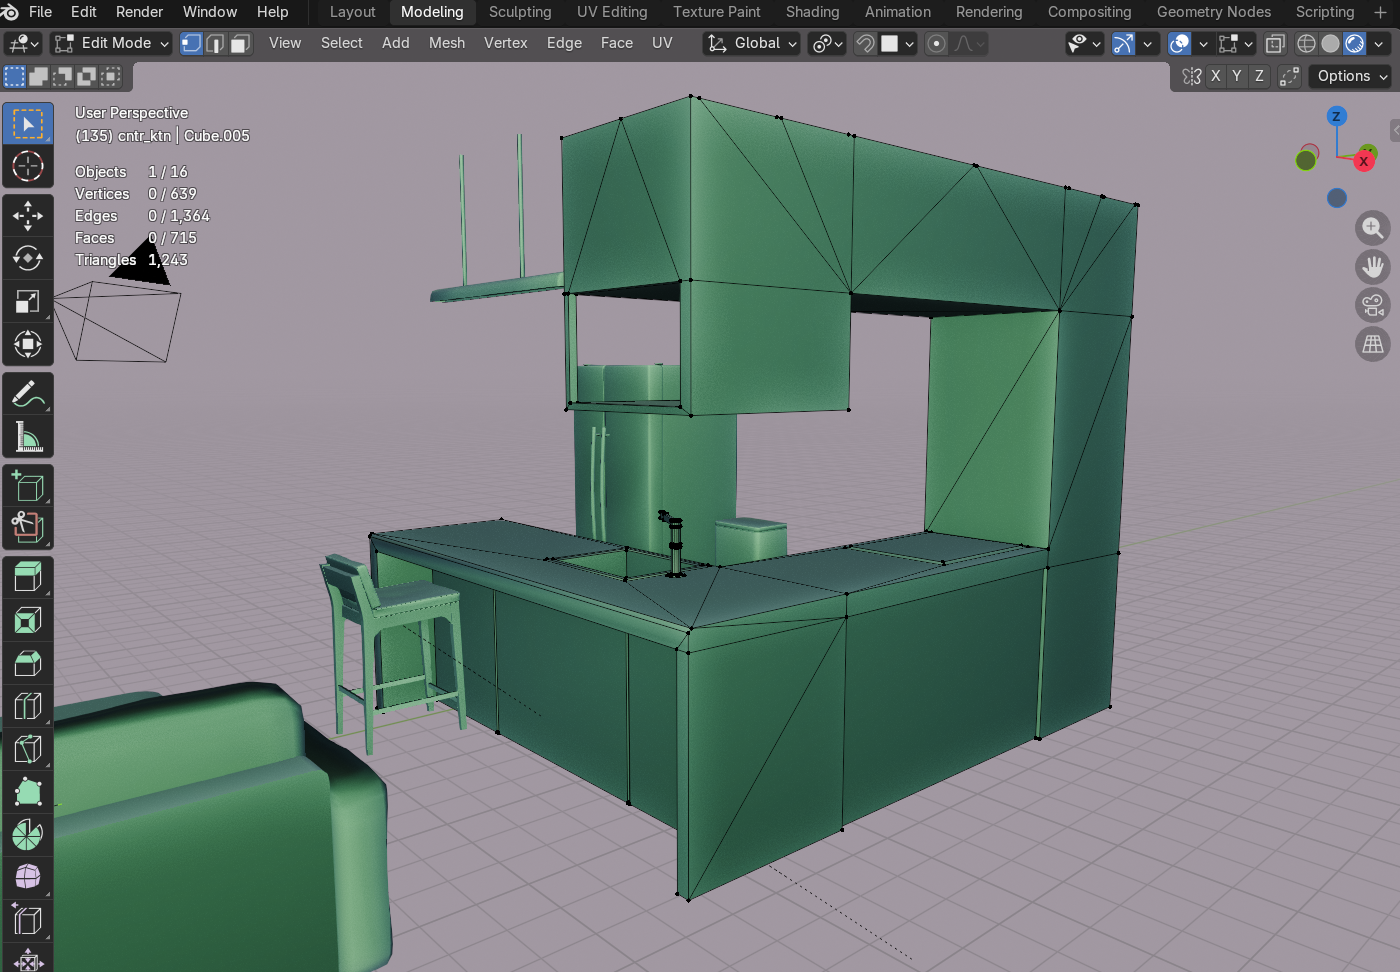This screenshot has width=1400, height=972.
Task: Switch to solid viewport shading
Action: (1330, 44)
